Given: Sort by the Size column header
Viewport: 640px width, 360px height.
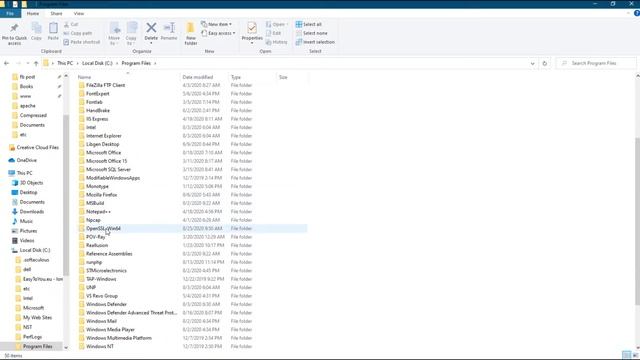Looking at the screenshot, I should pyautogui.click(x=292, y=77).
